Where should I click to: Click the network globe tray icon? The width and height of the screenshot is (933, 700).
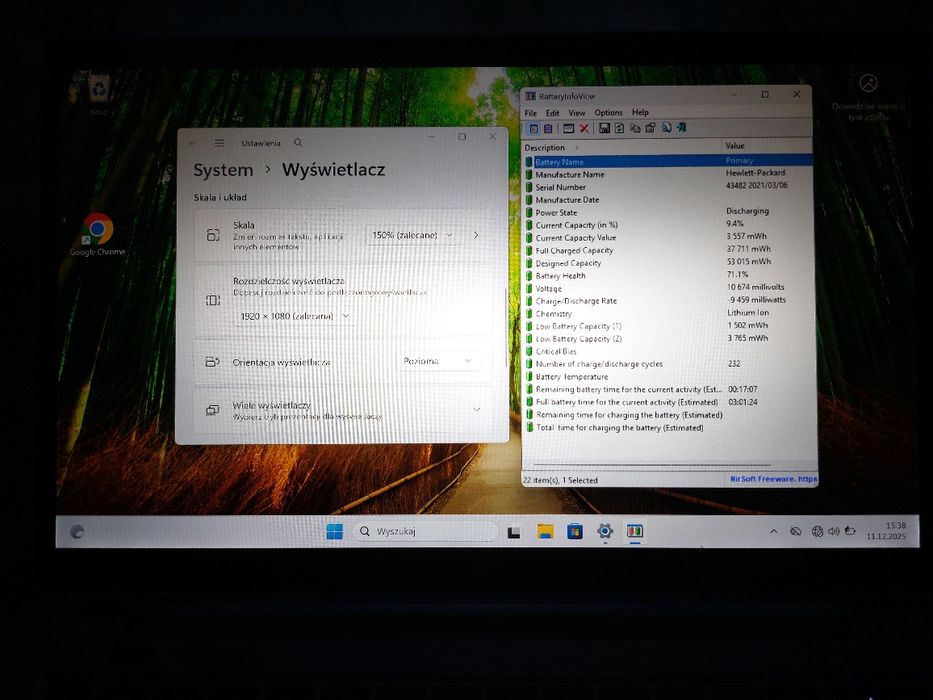(818, 532)
